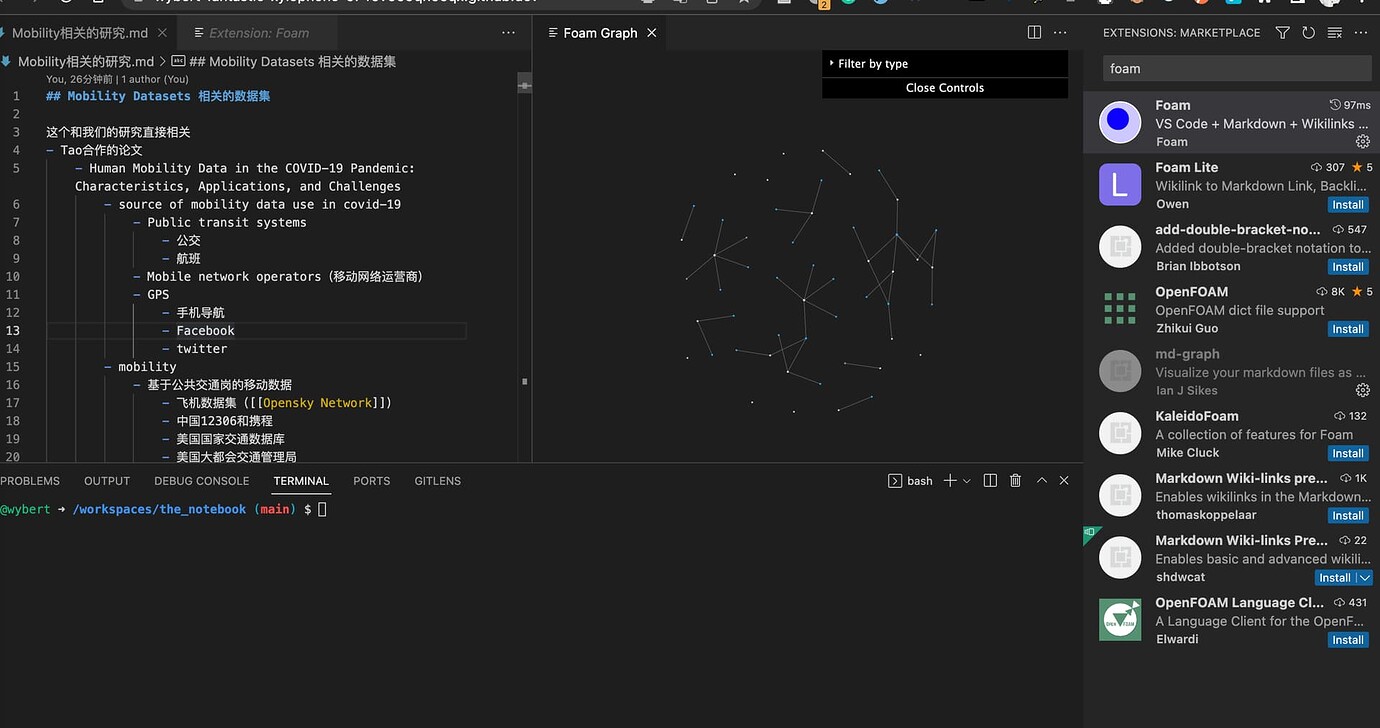Install the Foam Lite extension
Image resolution: width=1380 pixels, height=728 pixels.
(x=1348, y=204)
